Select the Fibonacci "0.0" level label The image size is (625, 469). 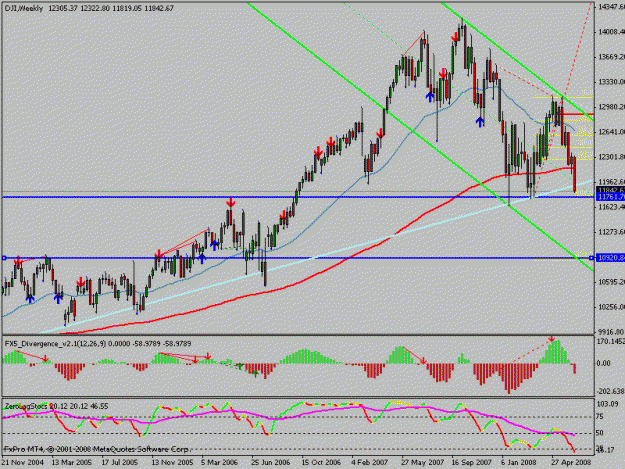(587, 92)
